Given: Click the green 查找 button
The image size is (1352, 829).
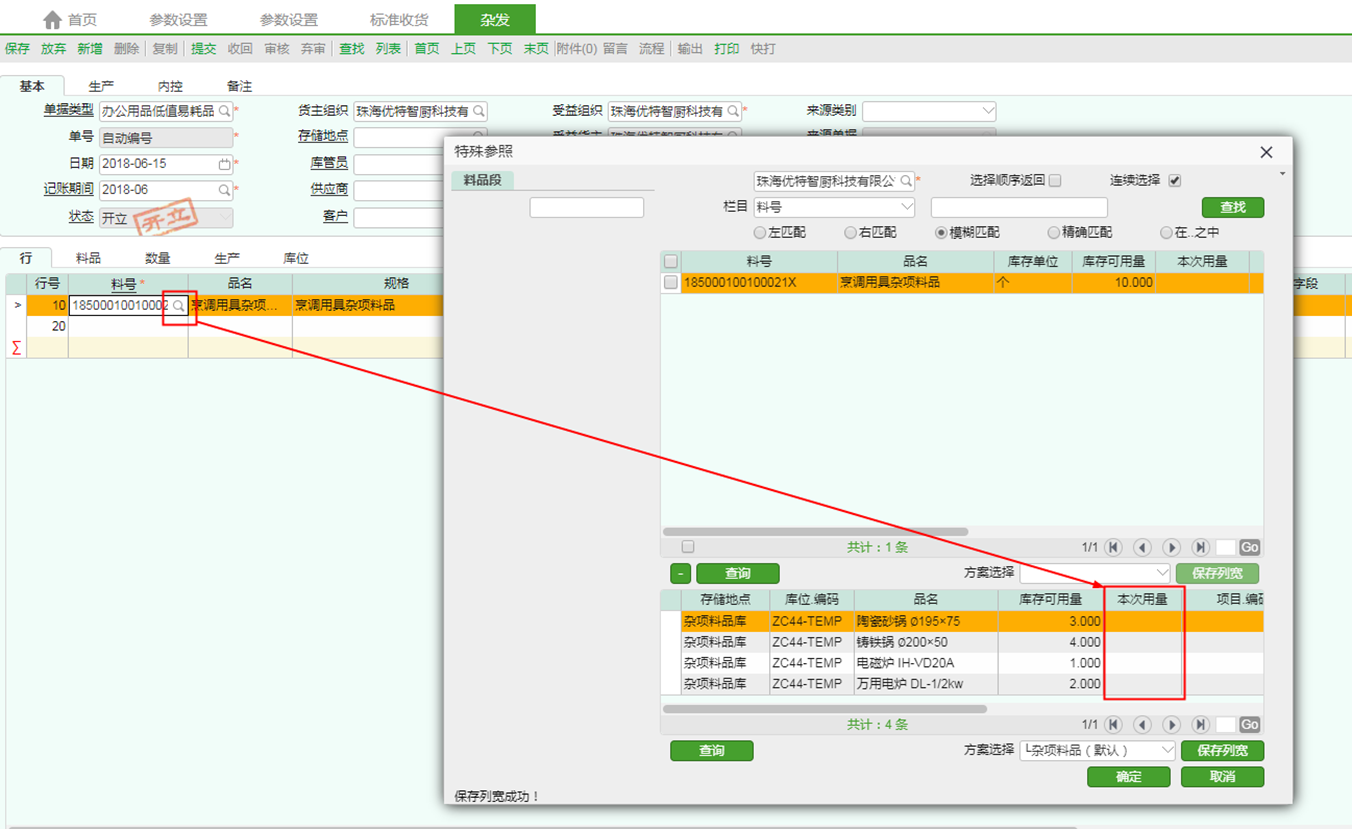Looking at the screenshot, I should (1232, 207).
